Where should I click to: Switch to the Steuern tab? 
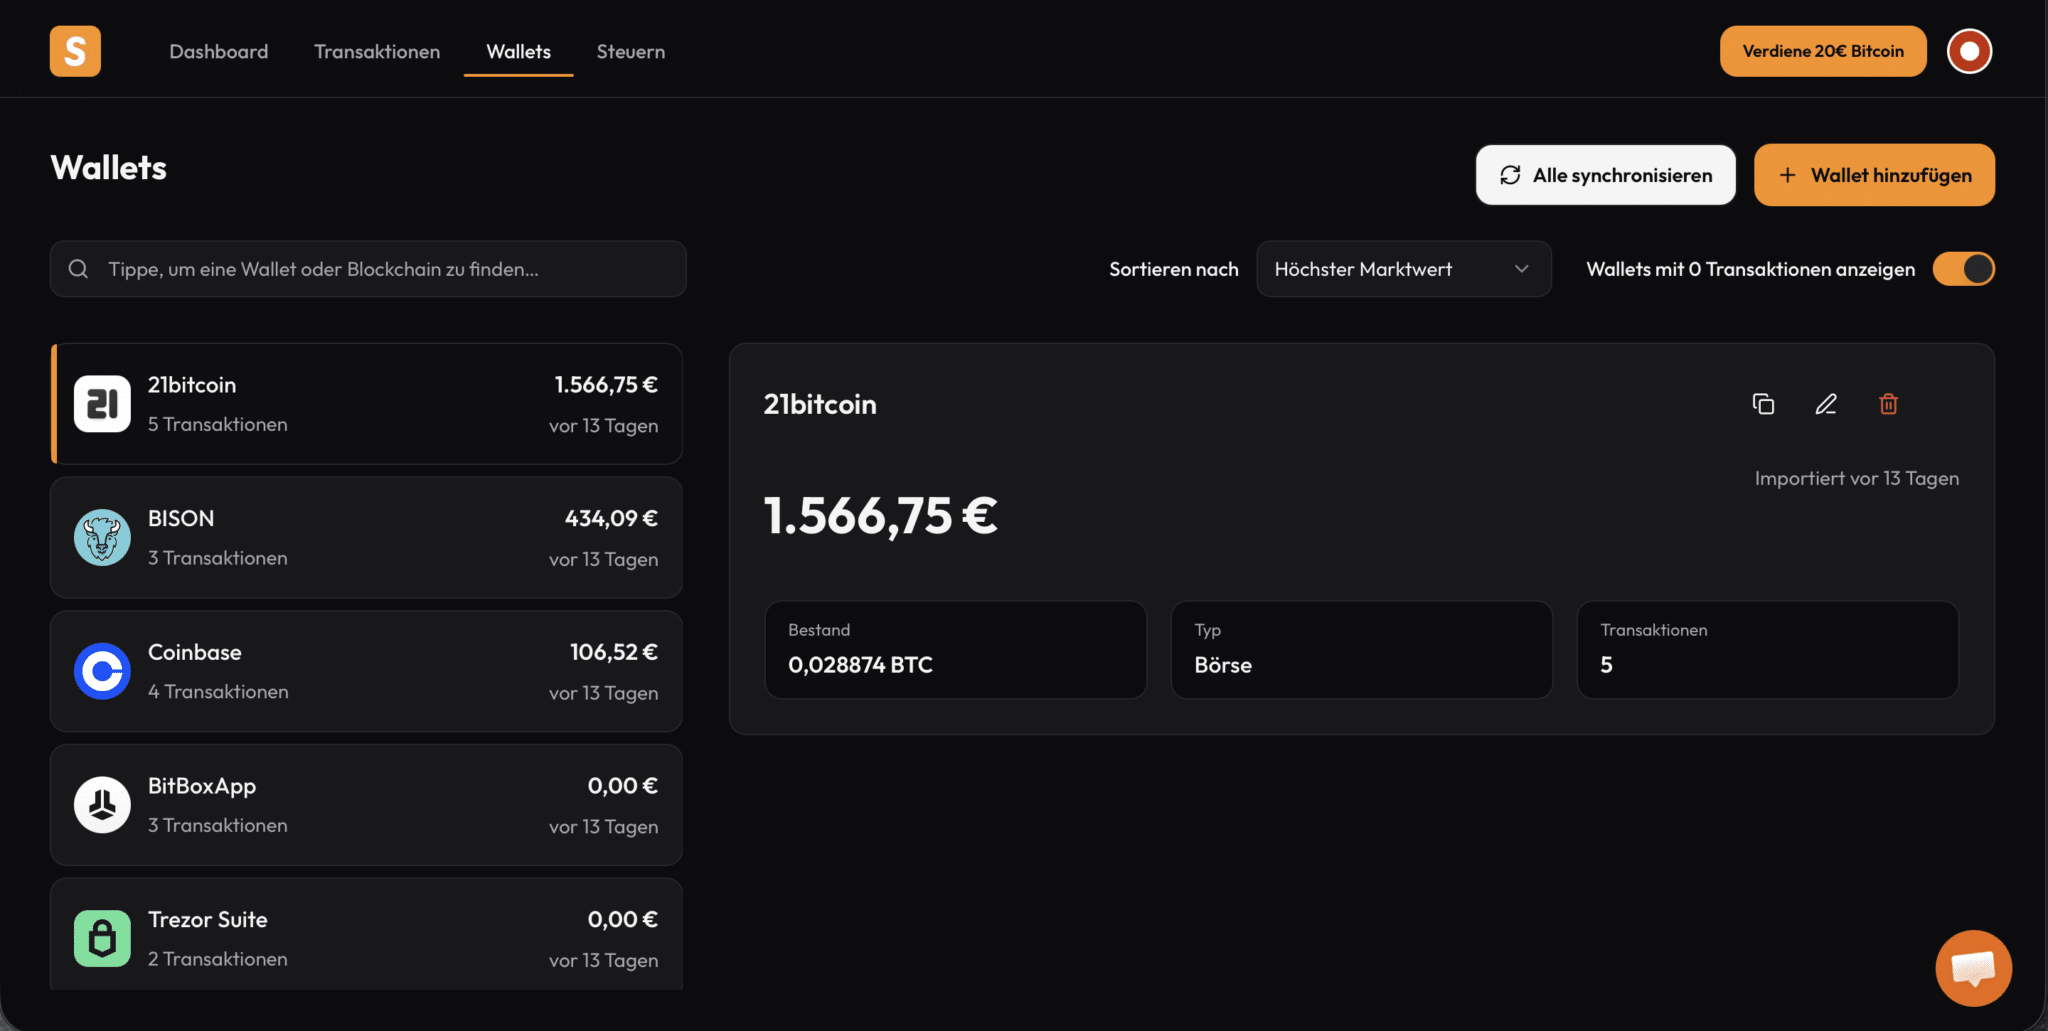[x=631, y=51]
